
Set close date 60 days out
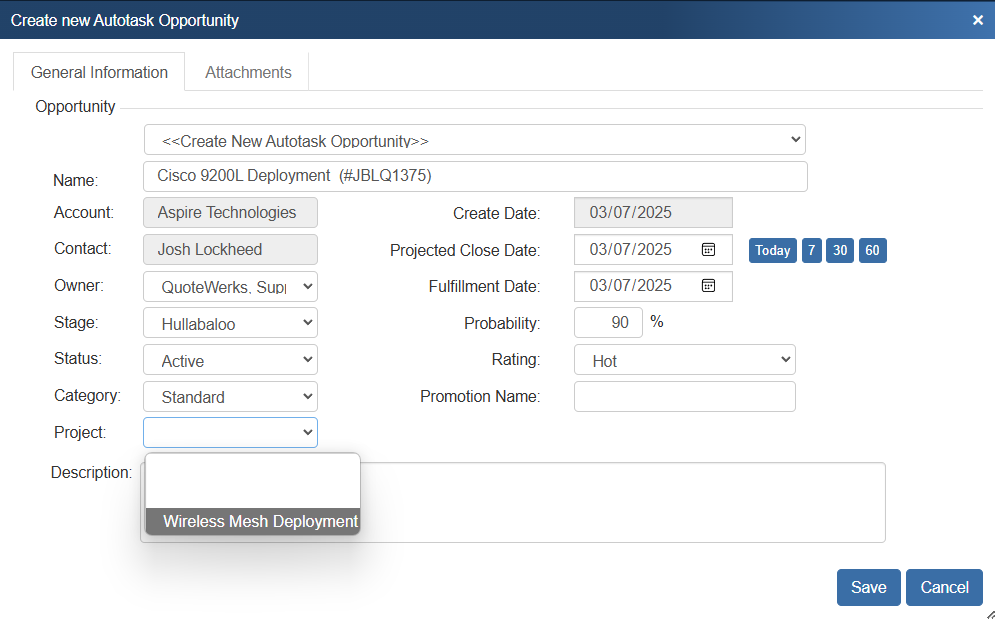coord(872,250)
